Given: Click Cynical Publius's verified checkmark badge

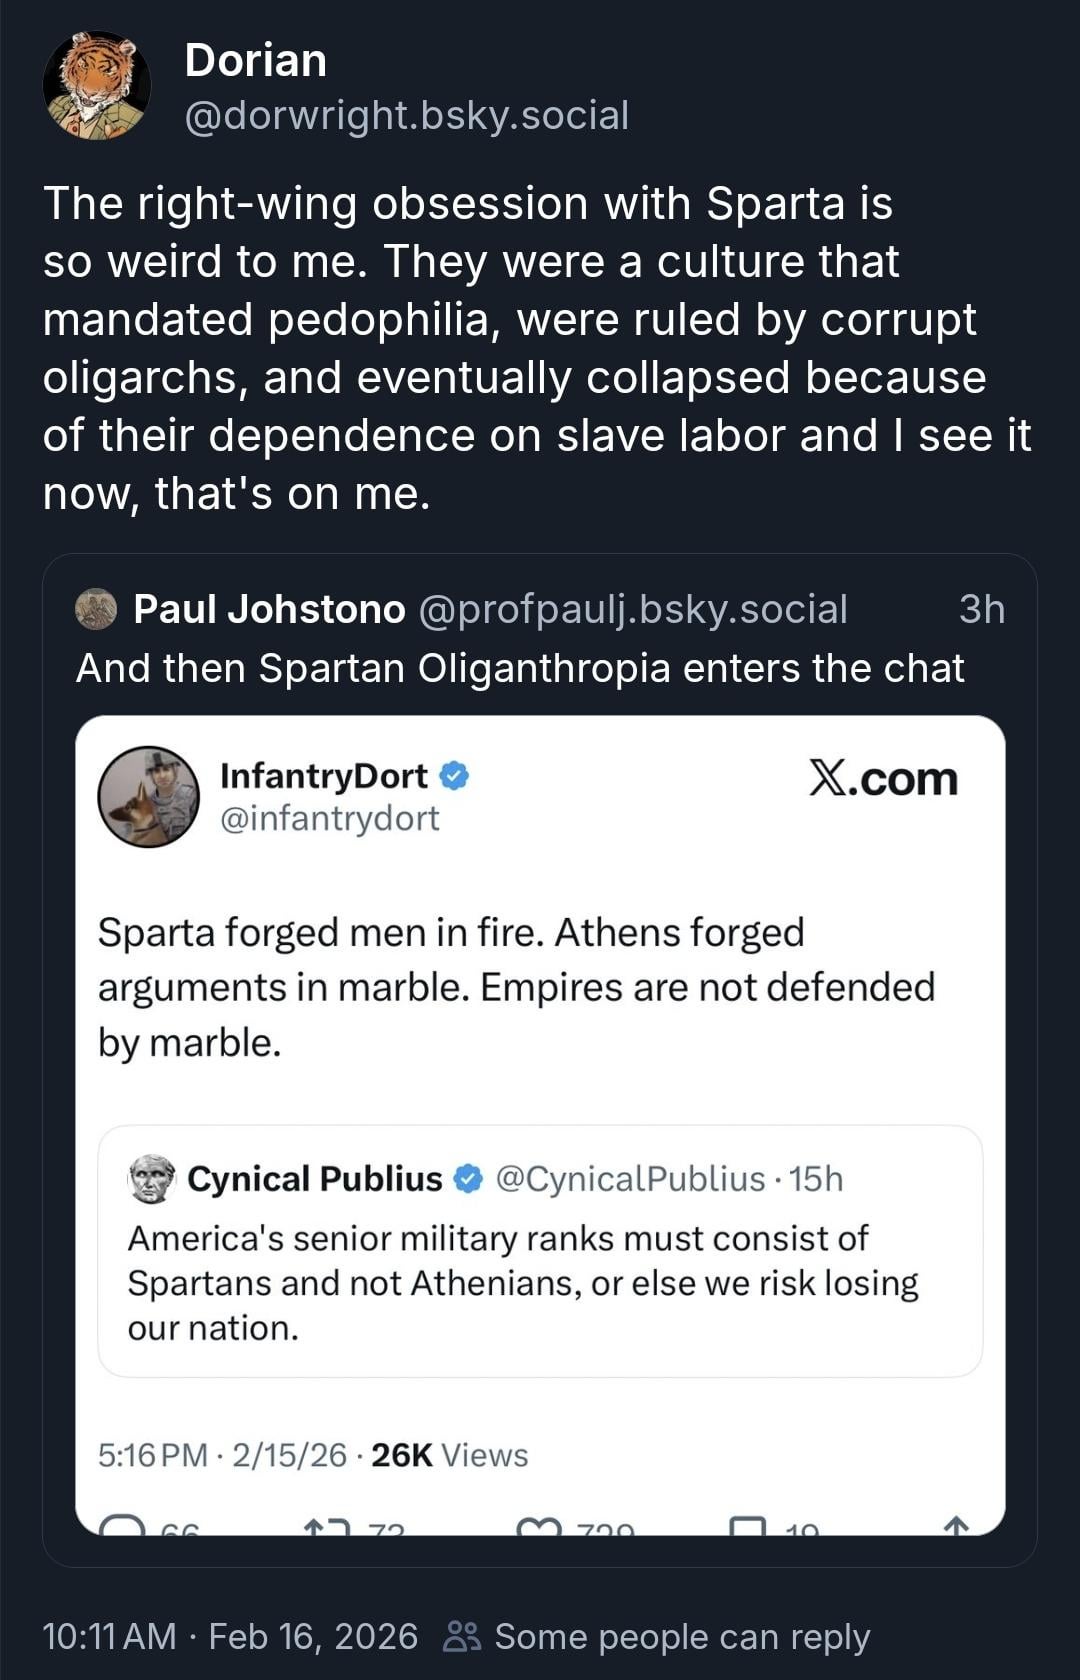Looking at the screenshot, I should [x=468, y=1179].
